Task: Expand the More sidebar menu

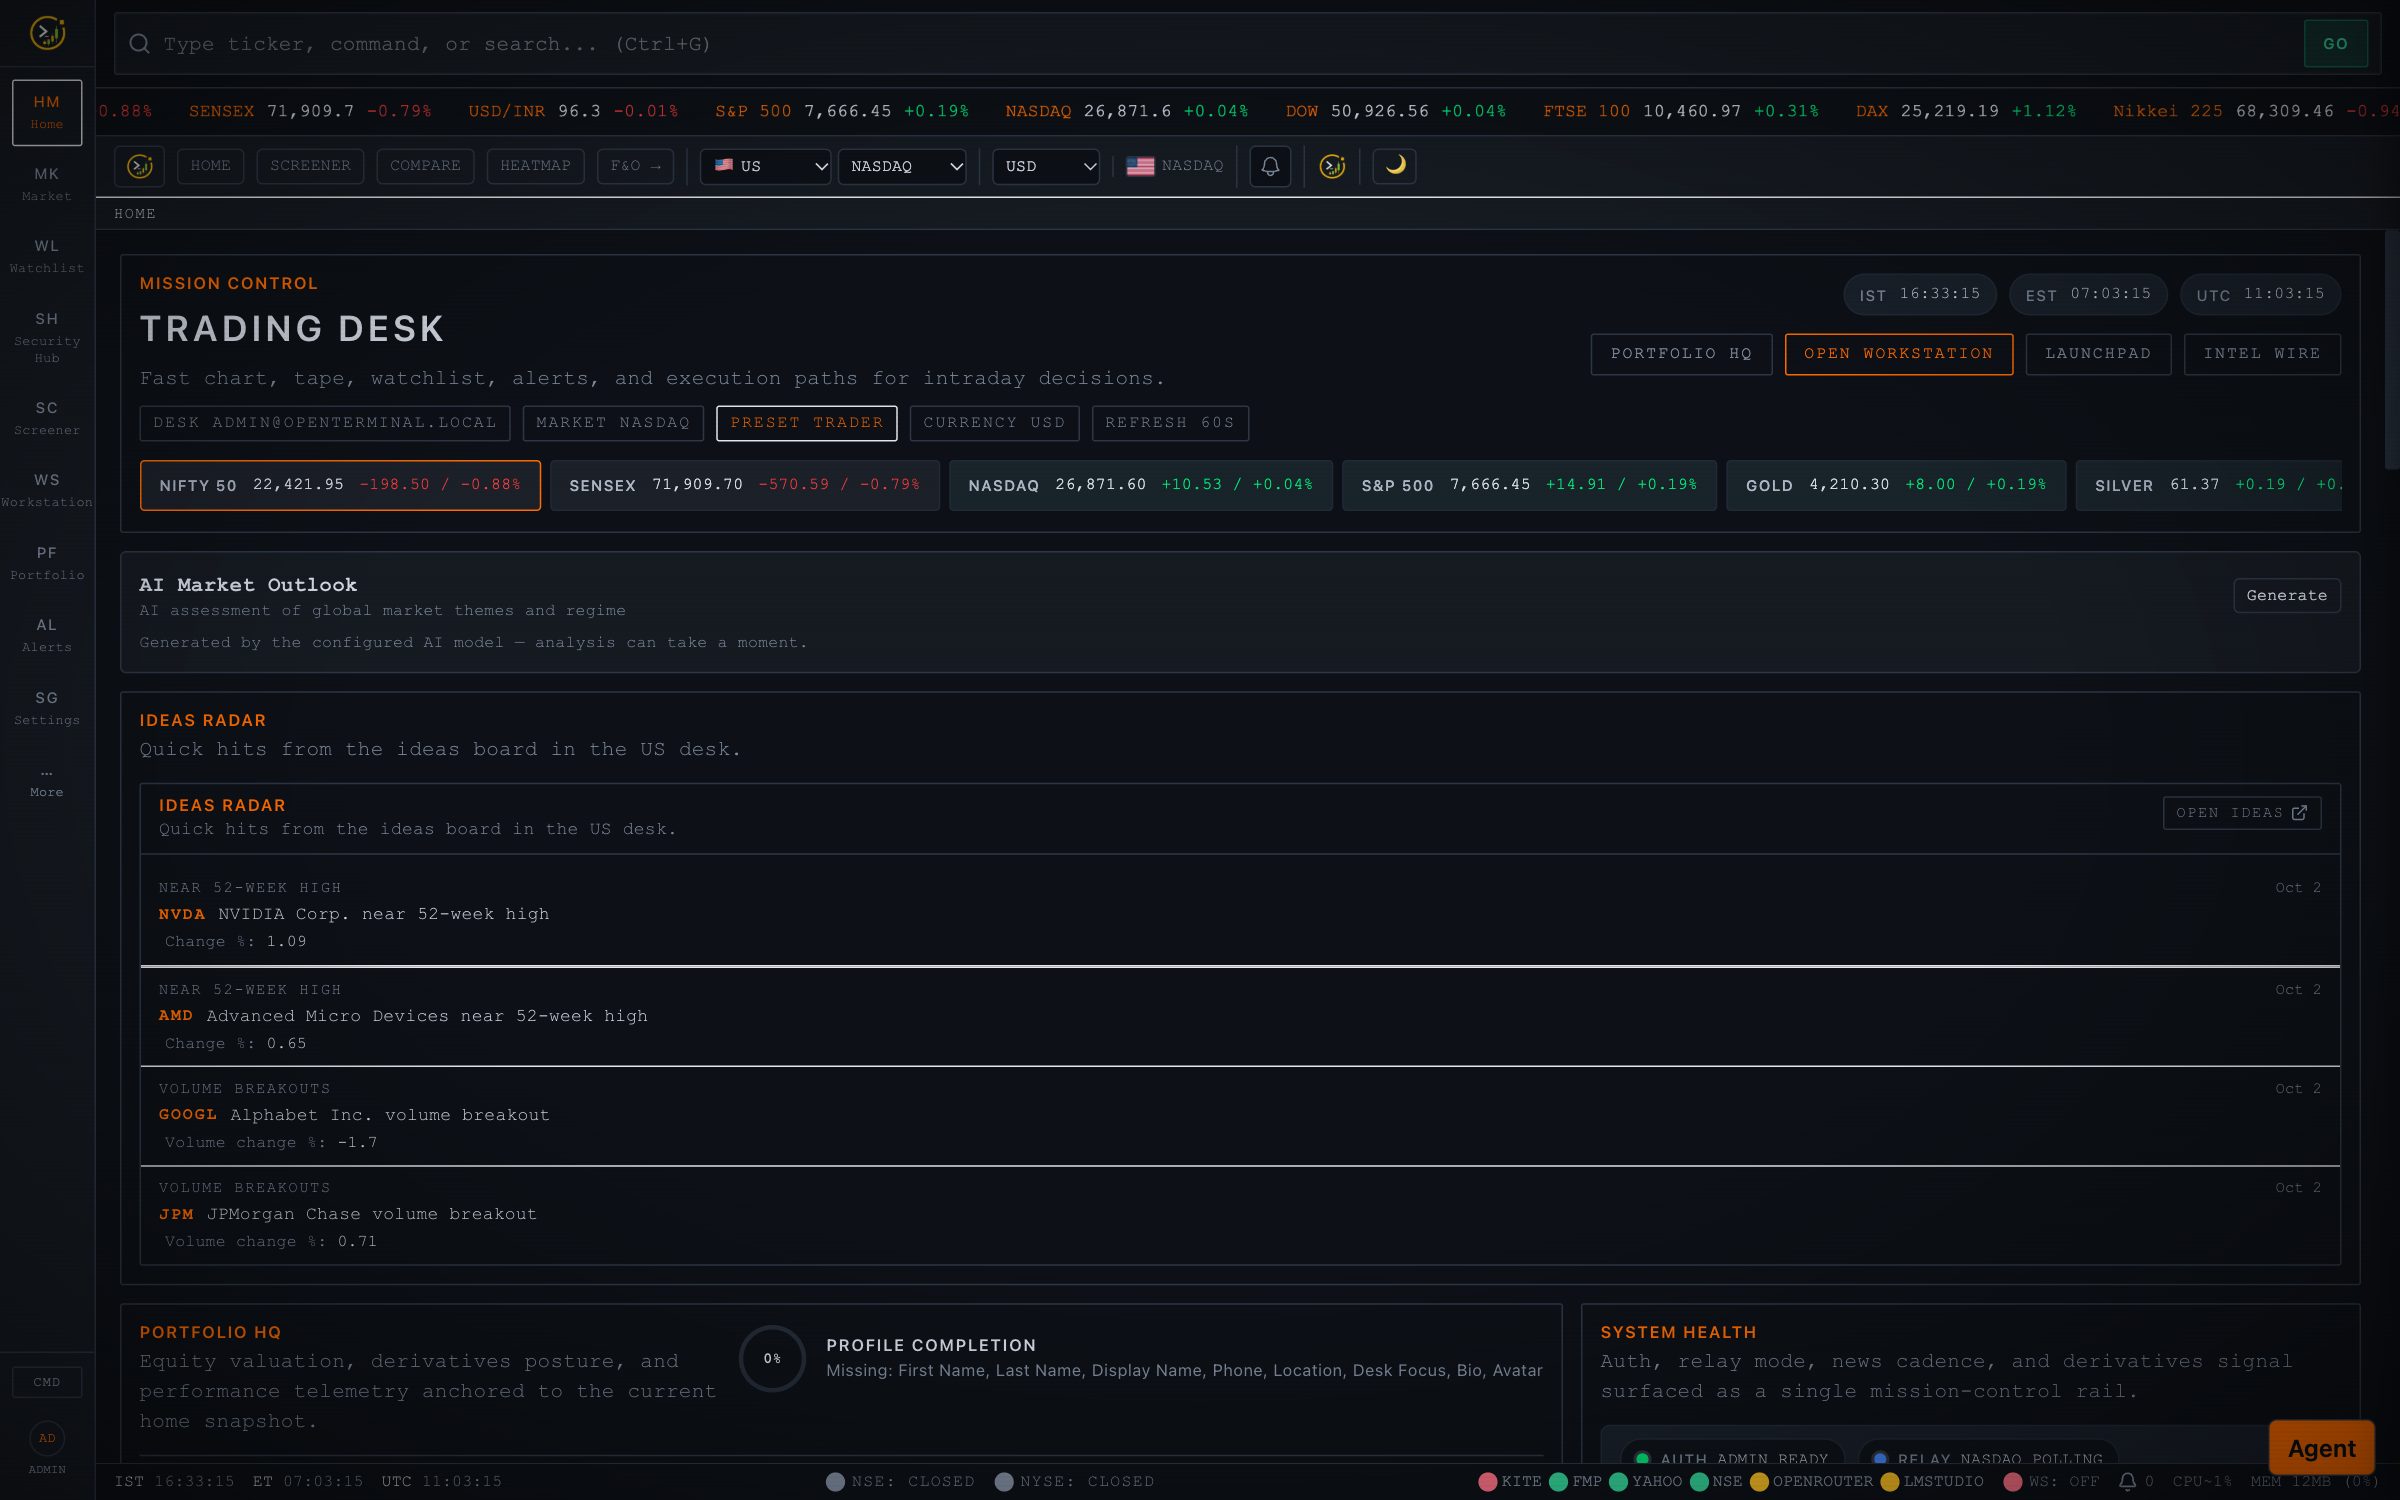Action: coord(47,782)
